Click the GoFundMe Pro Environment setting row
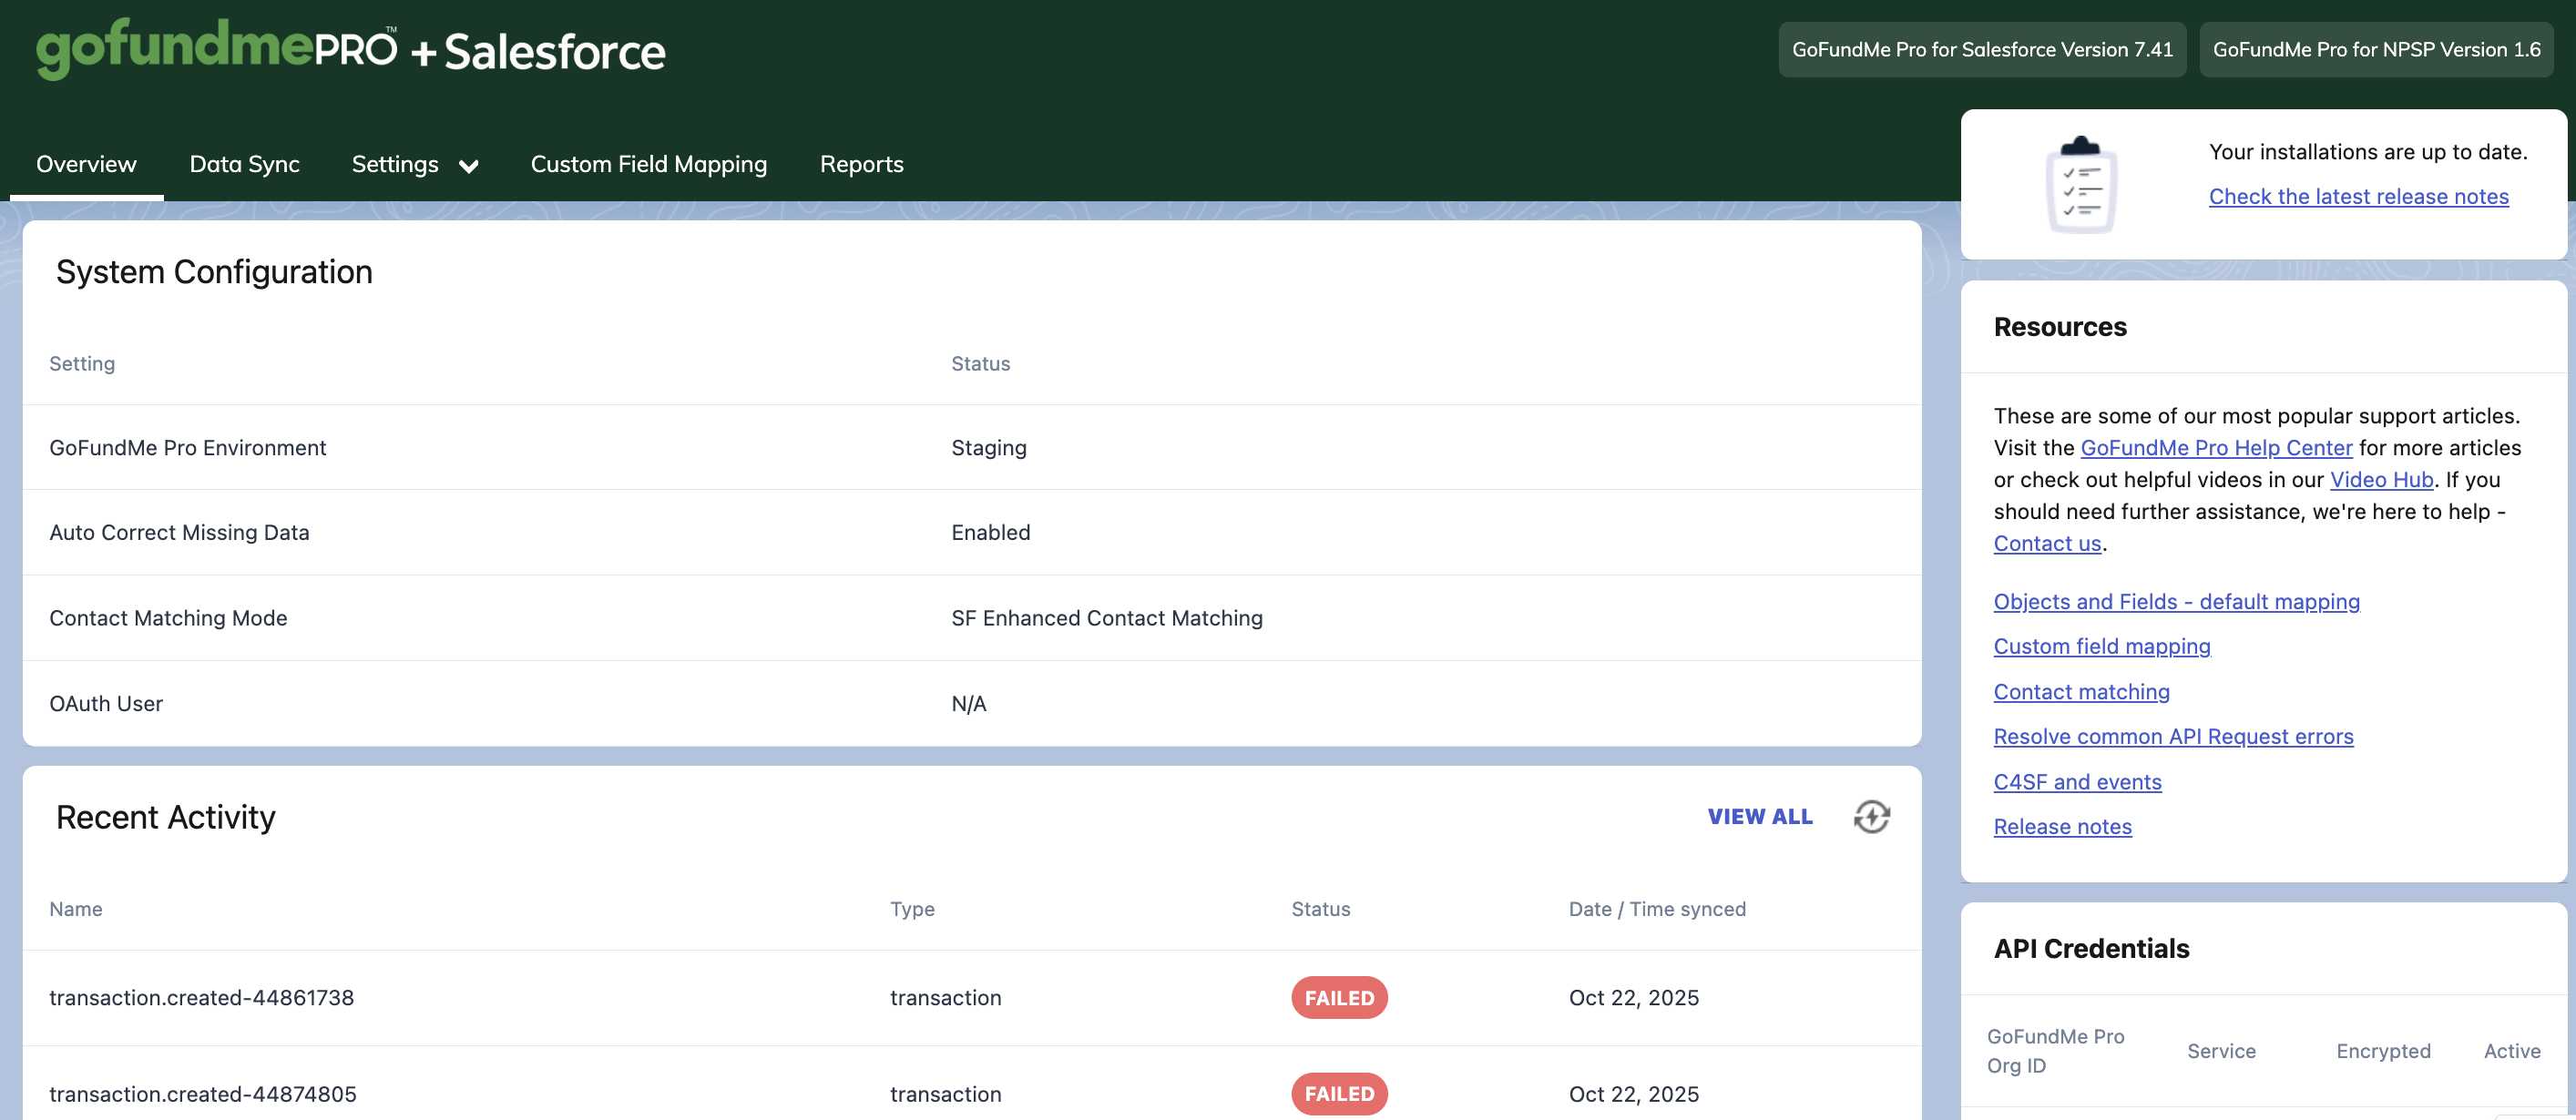 [971, 447]
